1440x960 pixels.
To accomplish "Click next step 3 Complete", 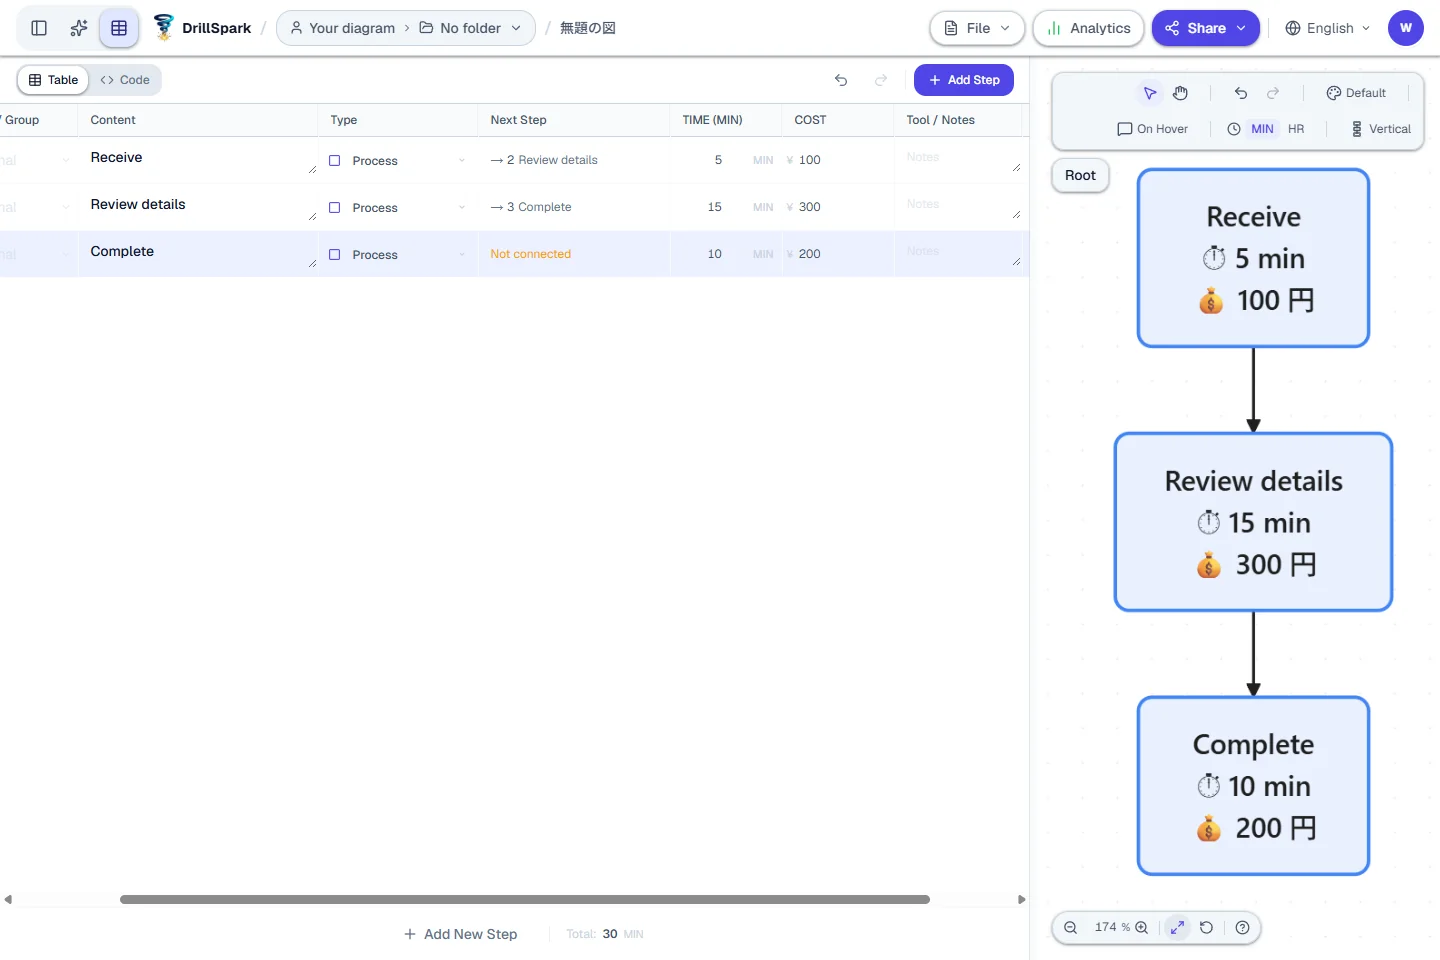I will pos(531,207).
